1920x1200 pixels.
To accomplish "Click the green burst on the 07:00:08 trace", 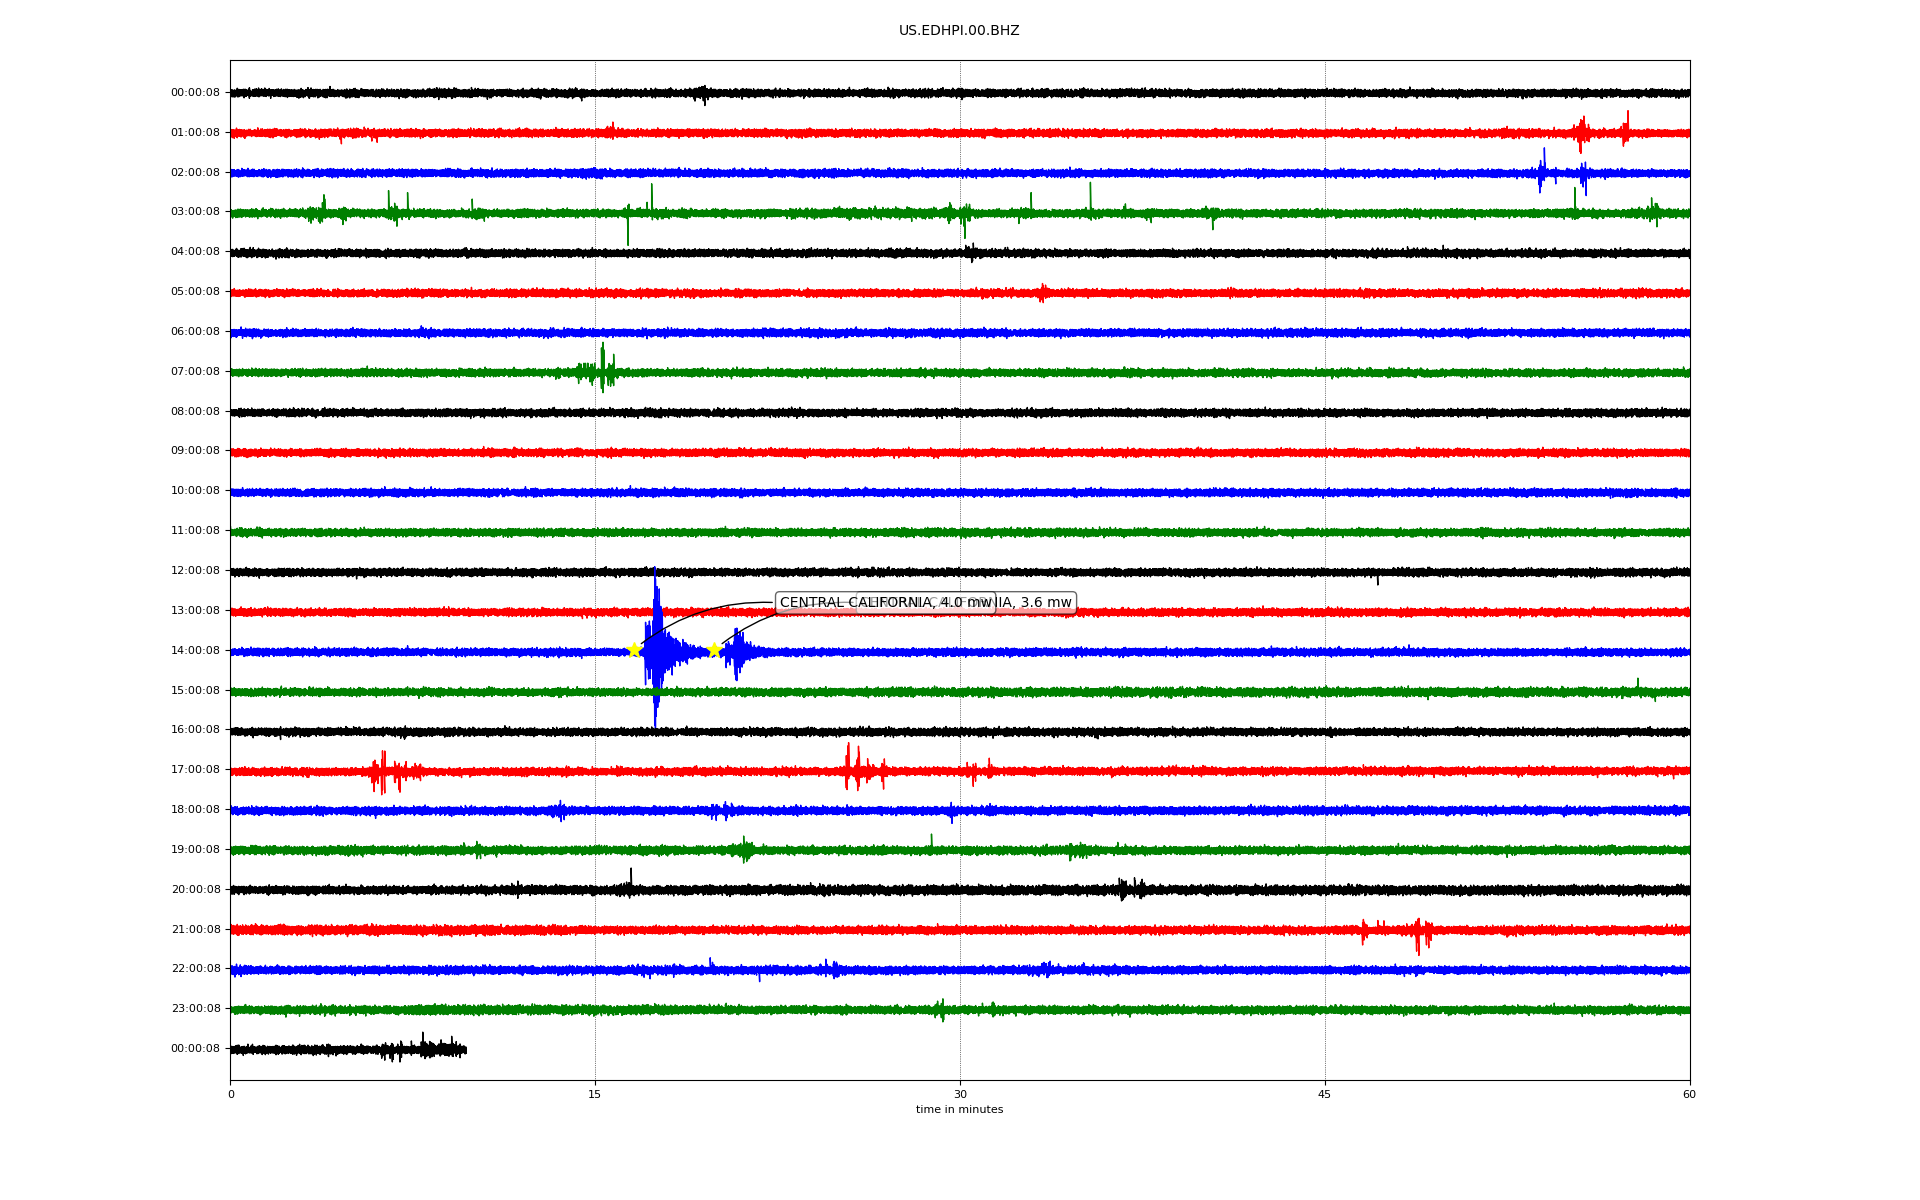I will [602, 370].
